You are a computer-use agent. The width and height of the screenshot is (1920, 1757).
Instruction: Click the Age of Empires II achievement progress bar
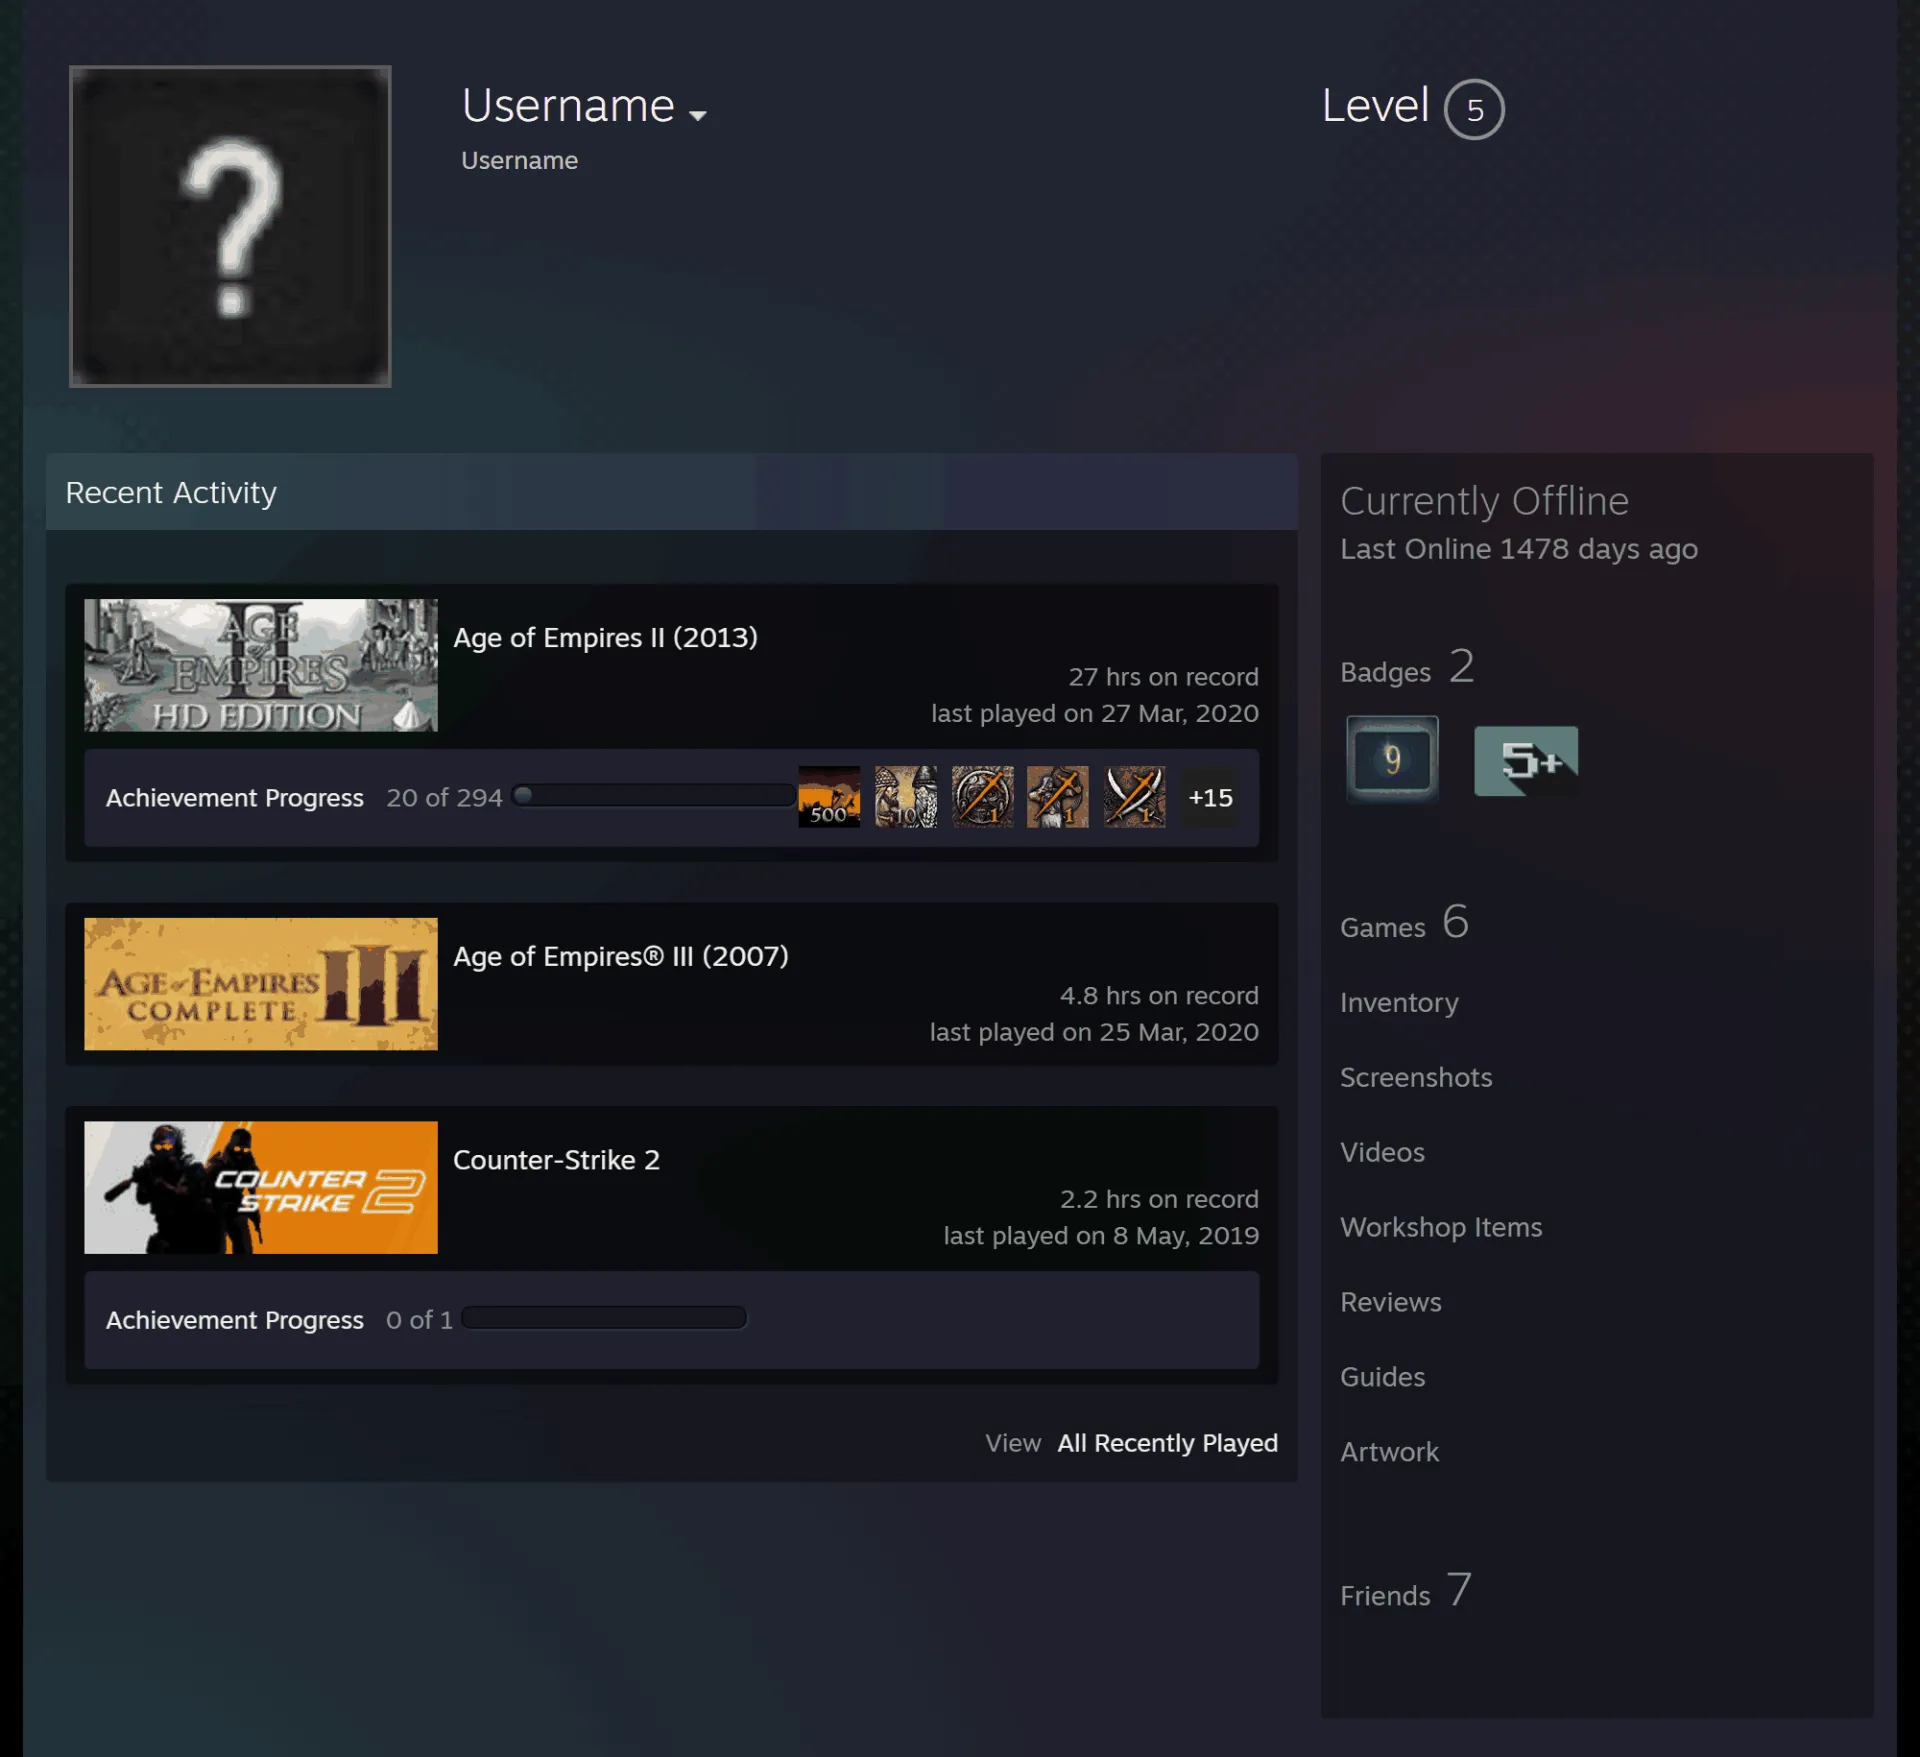(x=654, y=796)
